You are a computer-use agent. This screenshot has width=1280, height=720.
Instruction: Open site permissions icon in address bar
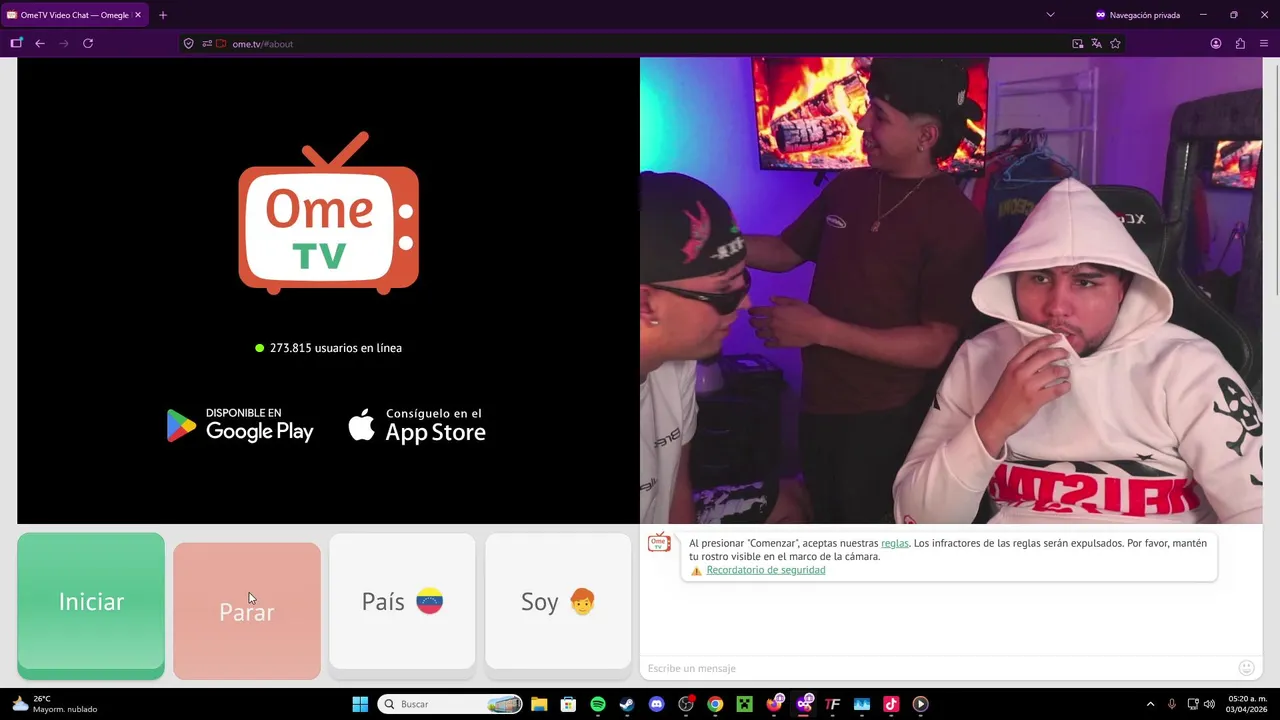pyautogui.click(x=206, y=44)
